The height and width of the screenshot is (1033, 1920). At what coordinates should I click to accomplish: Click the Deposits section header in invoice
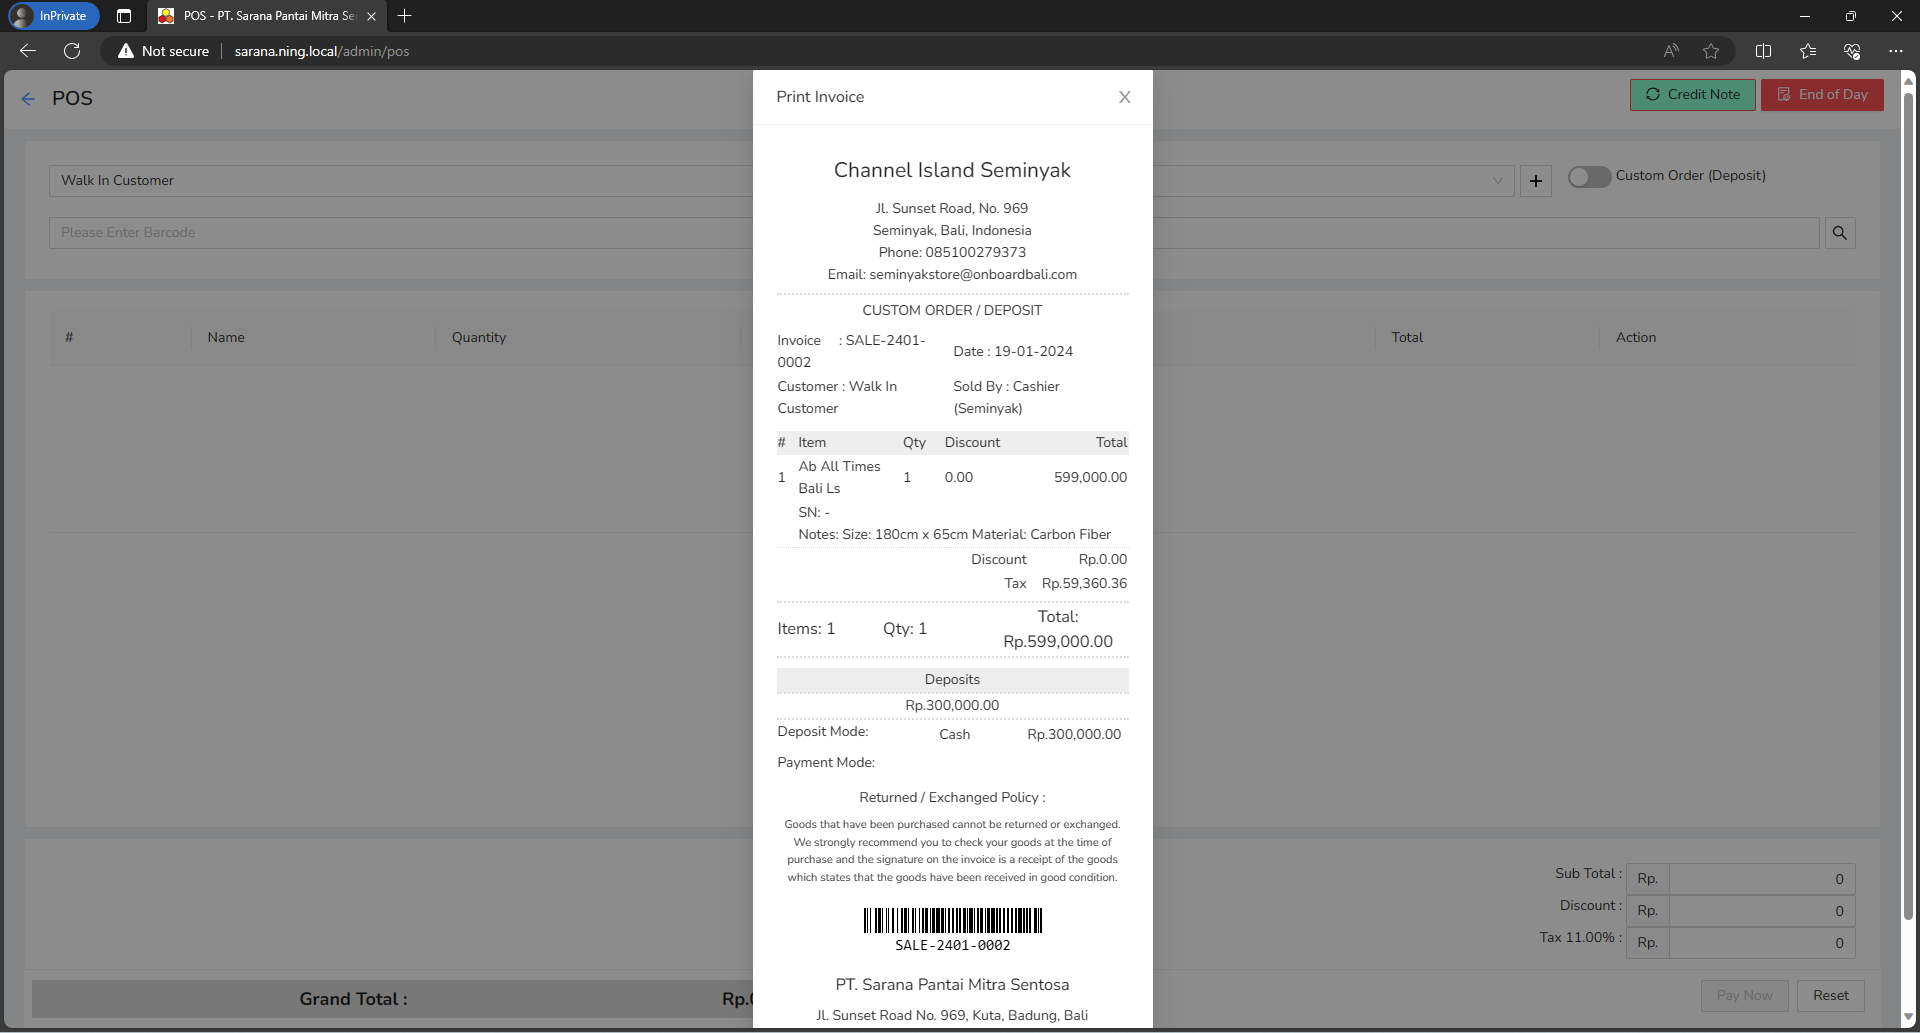point(952,680)
